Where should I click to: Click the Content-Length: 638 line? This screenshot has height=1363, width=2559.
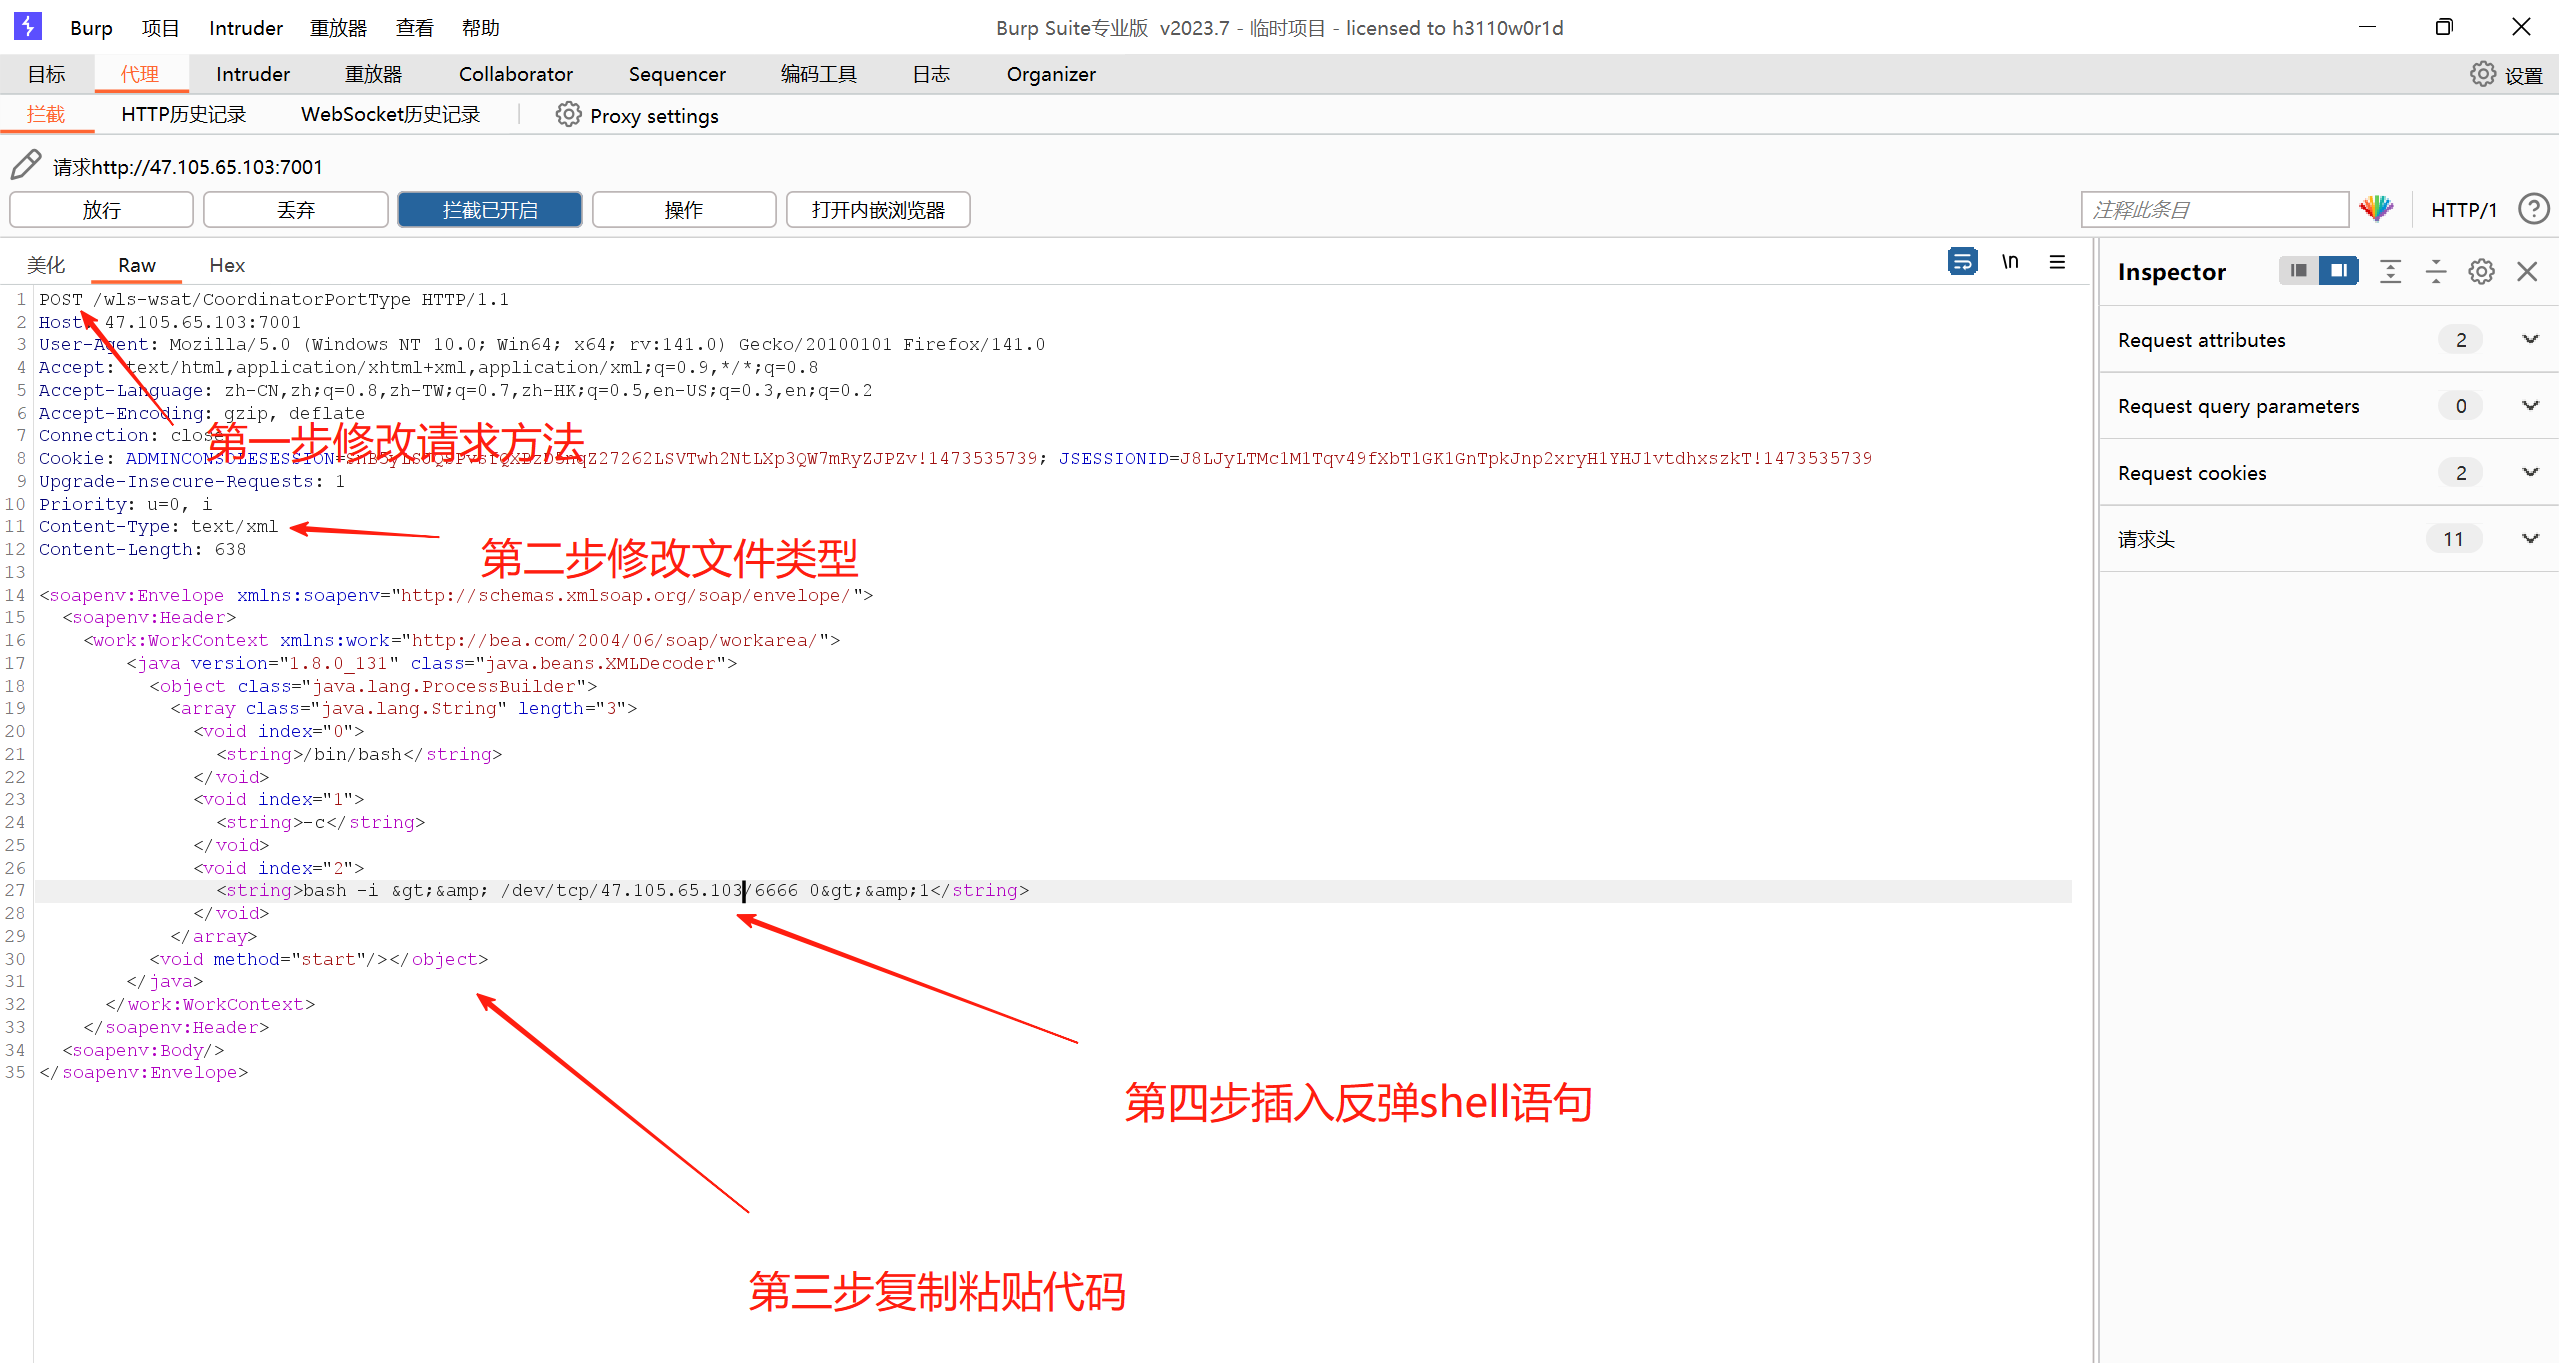142,549
